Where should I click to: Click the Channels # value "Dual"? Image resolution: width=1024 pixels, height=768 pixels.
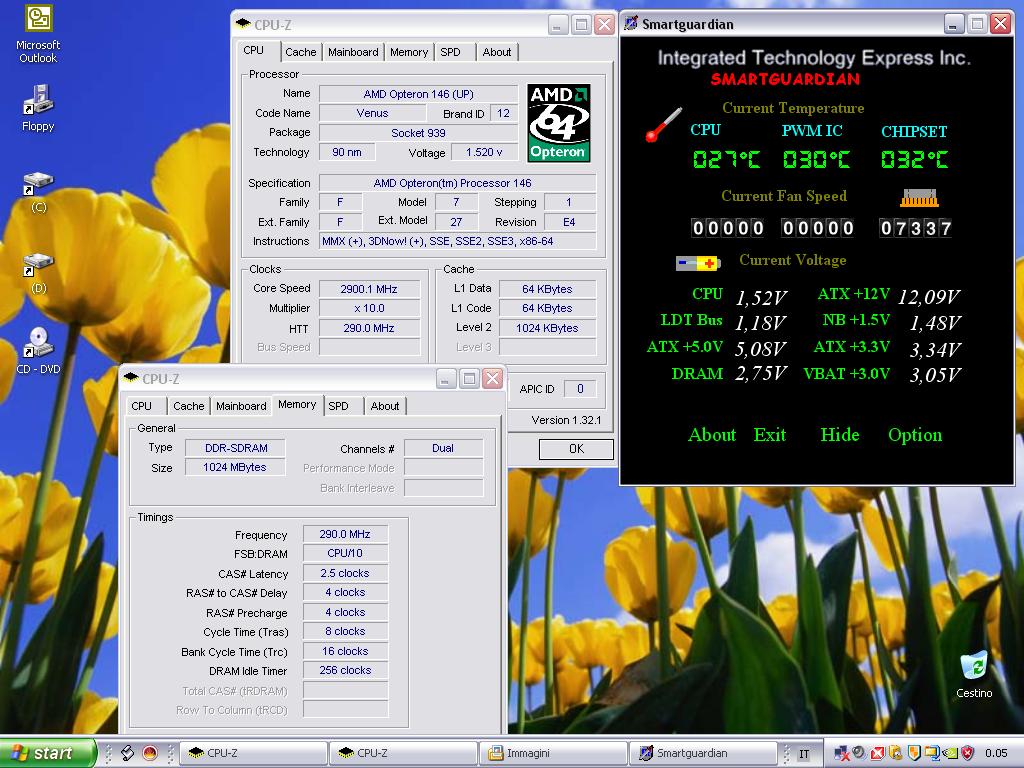pos(443,448)
